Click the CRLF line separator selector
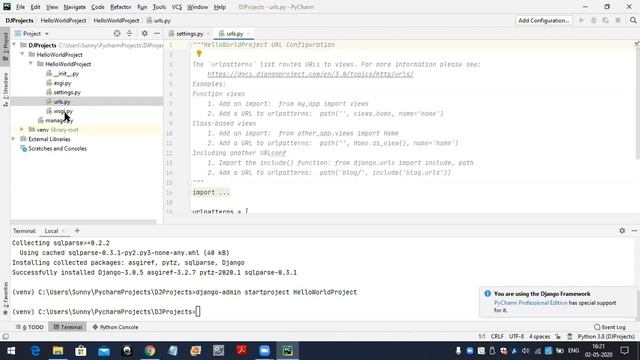This screenshot has width=640, height=360. tap(497, 337)
